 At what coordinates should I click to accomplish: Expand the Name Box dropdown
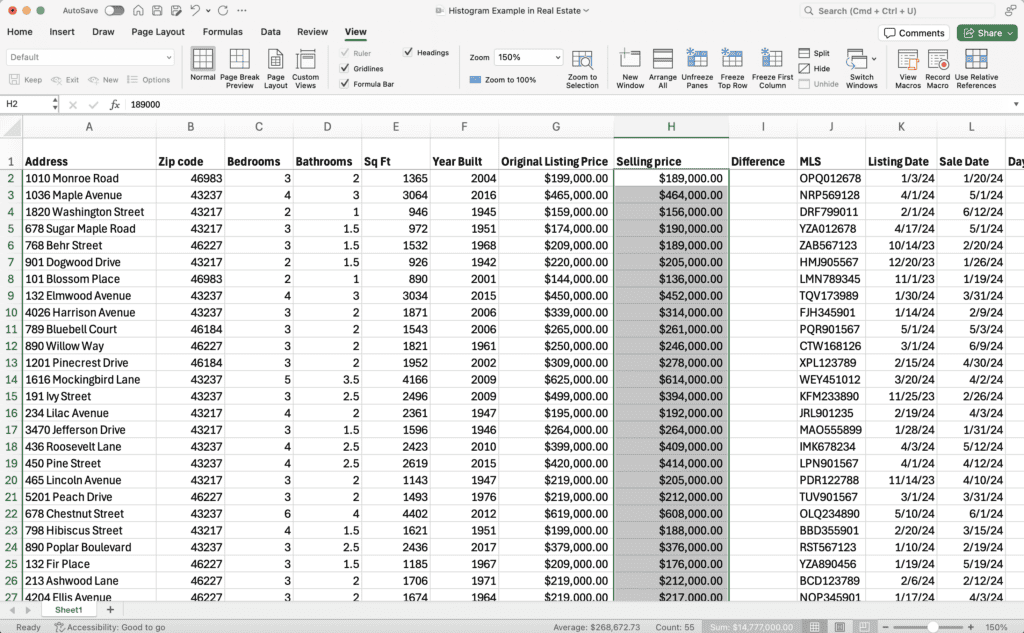(53, 104)
